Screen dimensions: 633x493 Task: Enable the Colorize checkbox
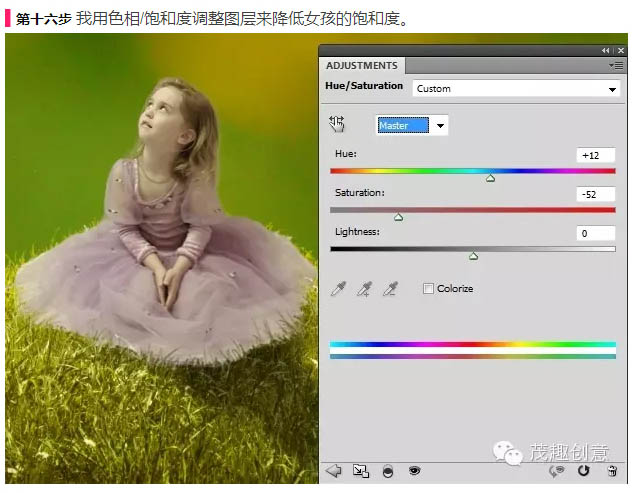pos(428,289)
